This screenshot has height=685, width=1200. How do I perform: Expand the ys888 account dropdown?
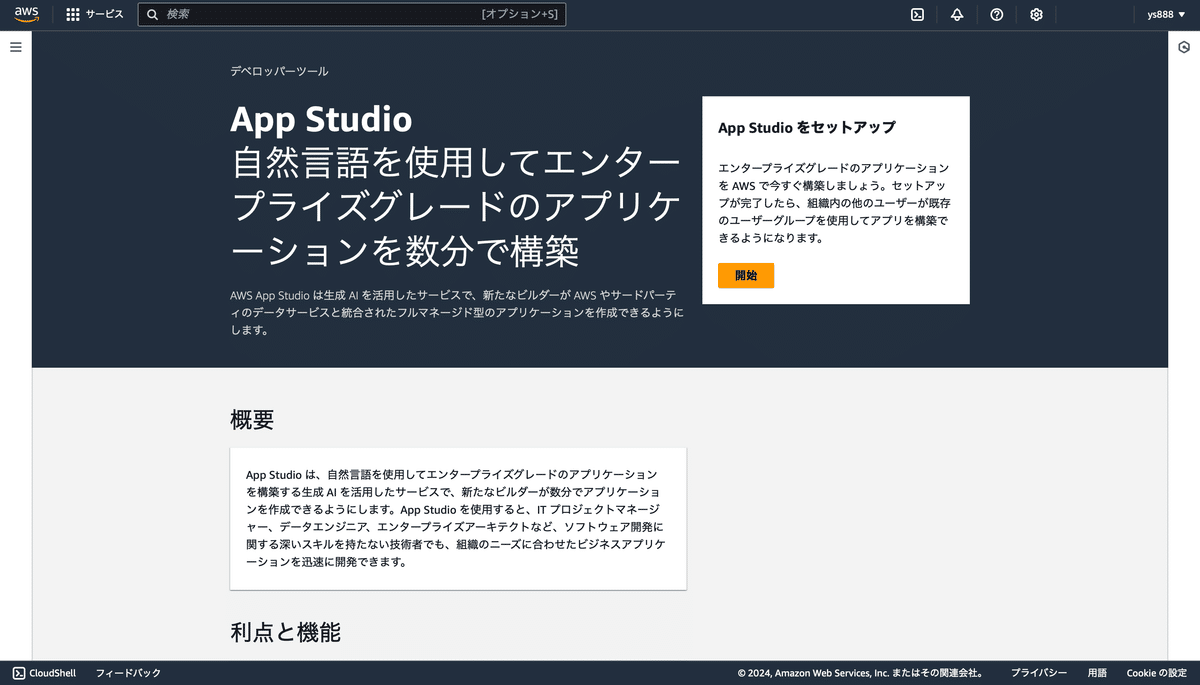pos(1166,14)
